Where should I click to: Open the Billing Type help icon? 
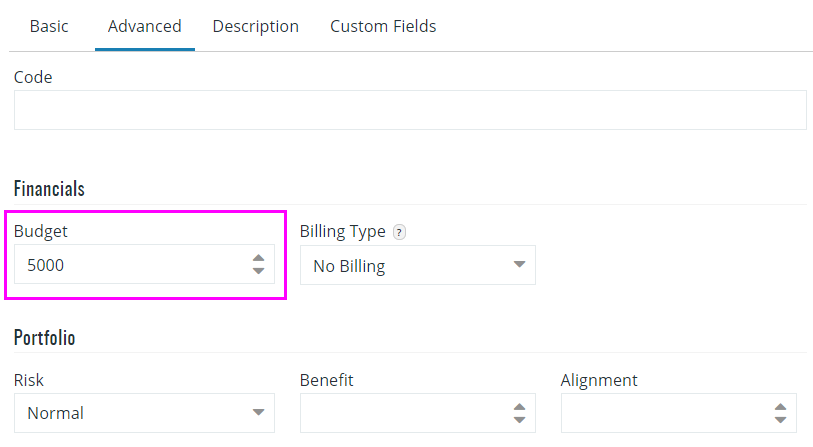click(399, 232)
